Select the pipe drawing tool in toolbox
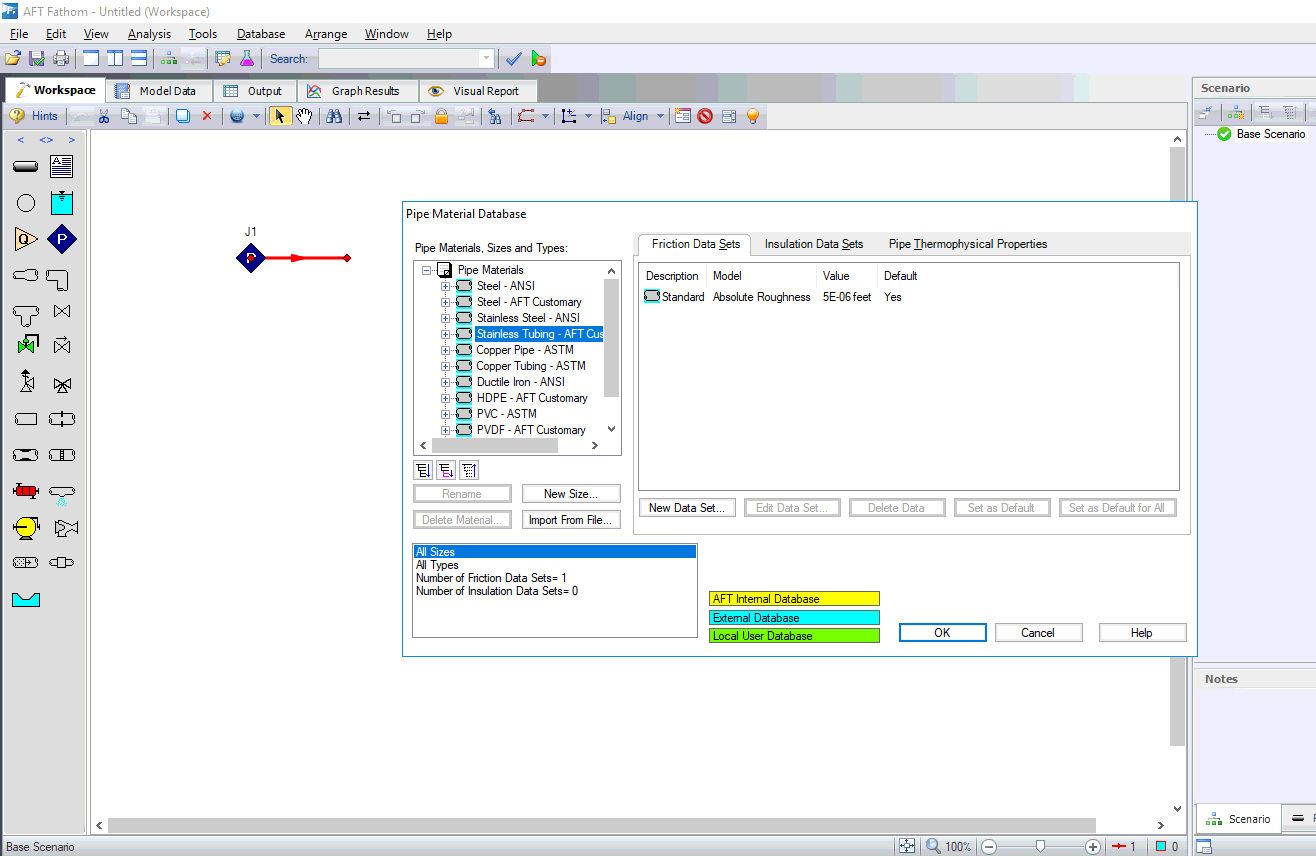Viewport: 1316px width, 856px height. click(26, 167)
